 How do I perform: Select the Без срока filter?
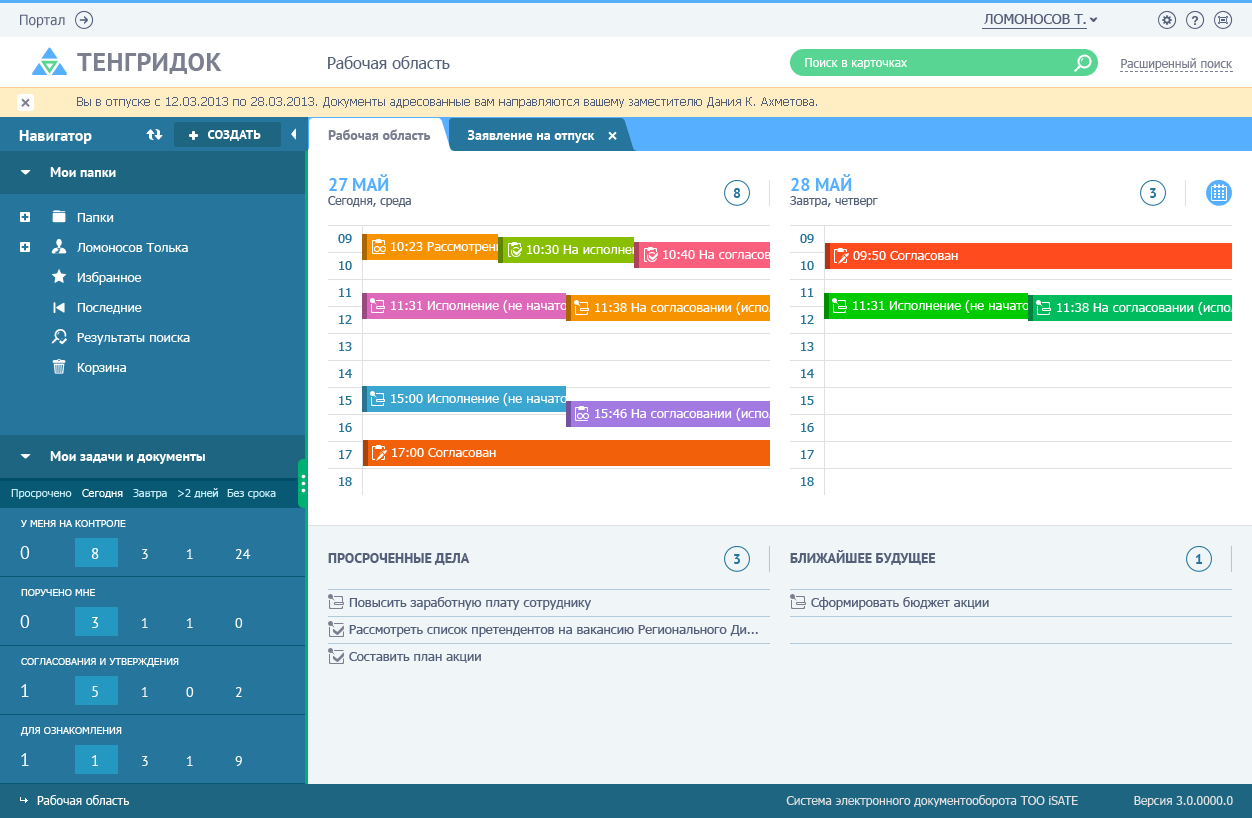point(251,493)
